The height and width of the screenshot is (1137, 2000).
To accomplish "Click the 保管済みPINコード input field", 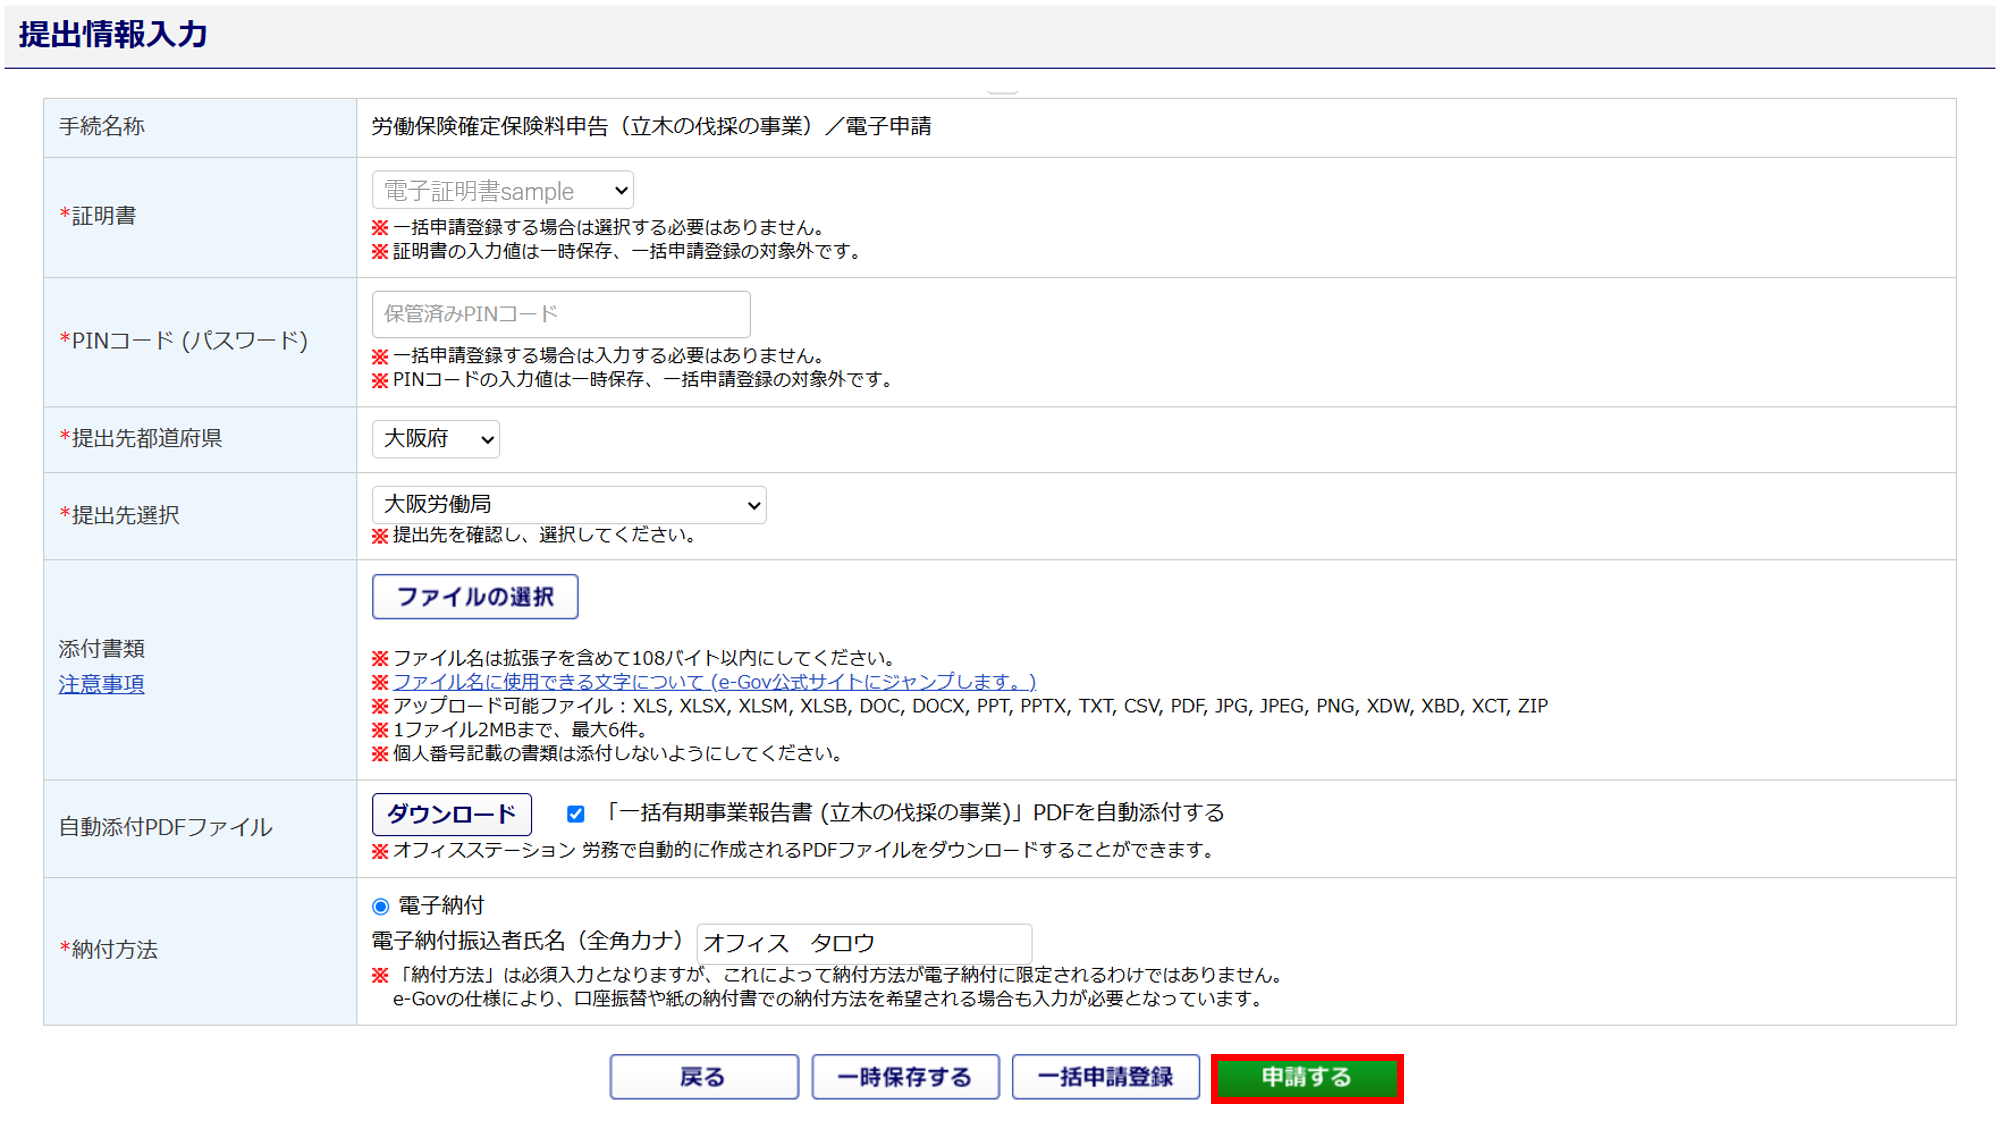I will (560, 314).
